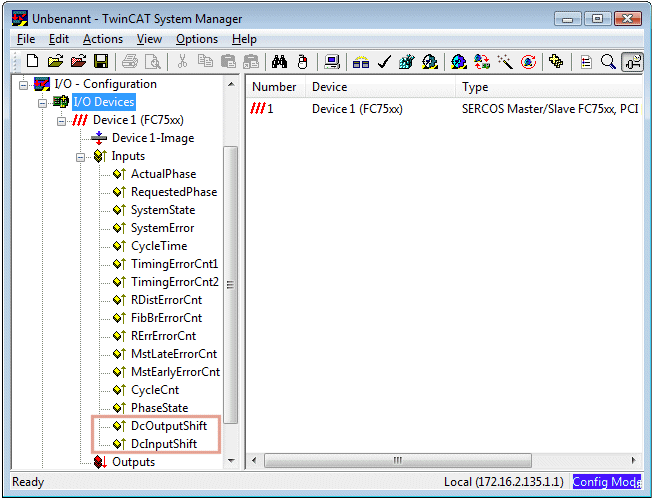652x499 pixels.
Task: Click the yellow cross toolbar icon
Action: 556,62
